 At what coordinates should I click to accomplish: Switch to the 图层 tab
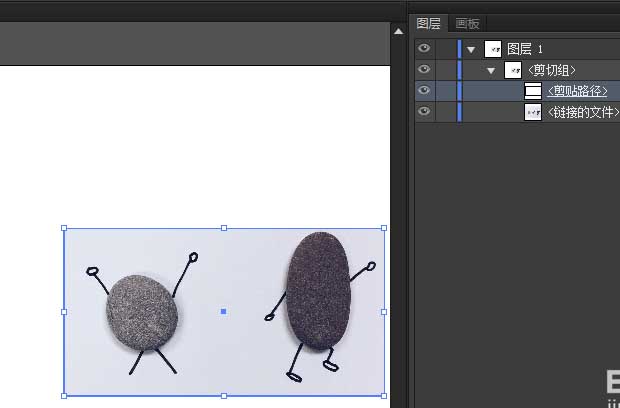pos(429,24)
